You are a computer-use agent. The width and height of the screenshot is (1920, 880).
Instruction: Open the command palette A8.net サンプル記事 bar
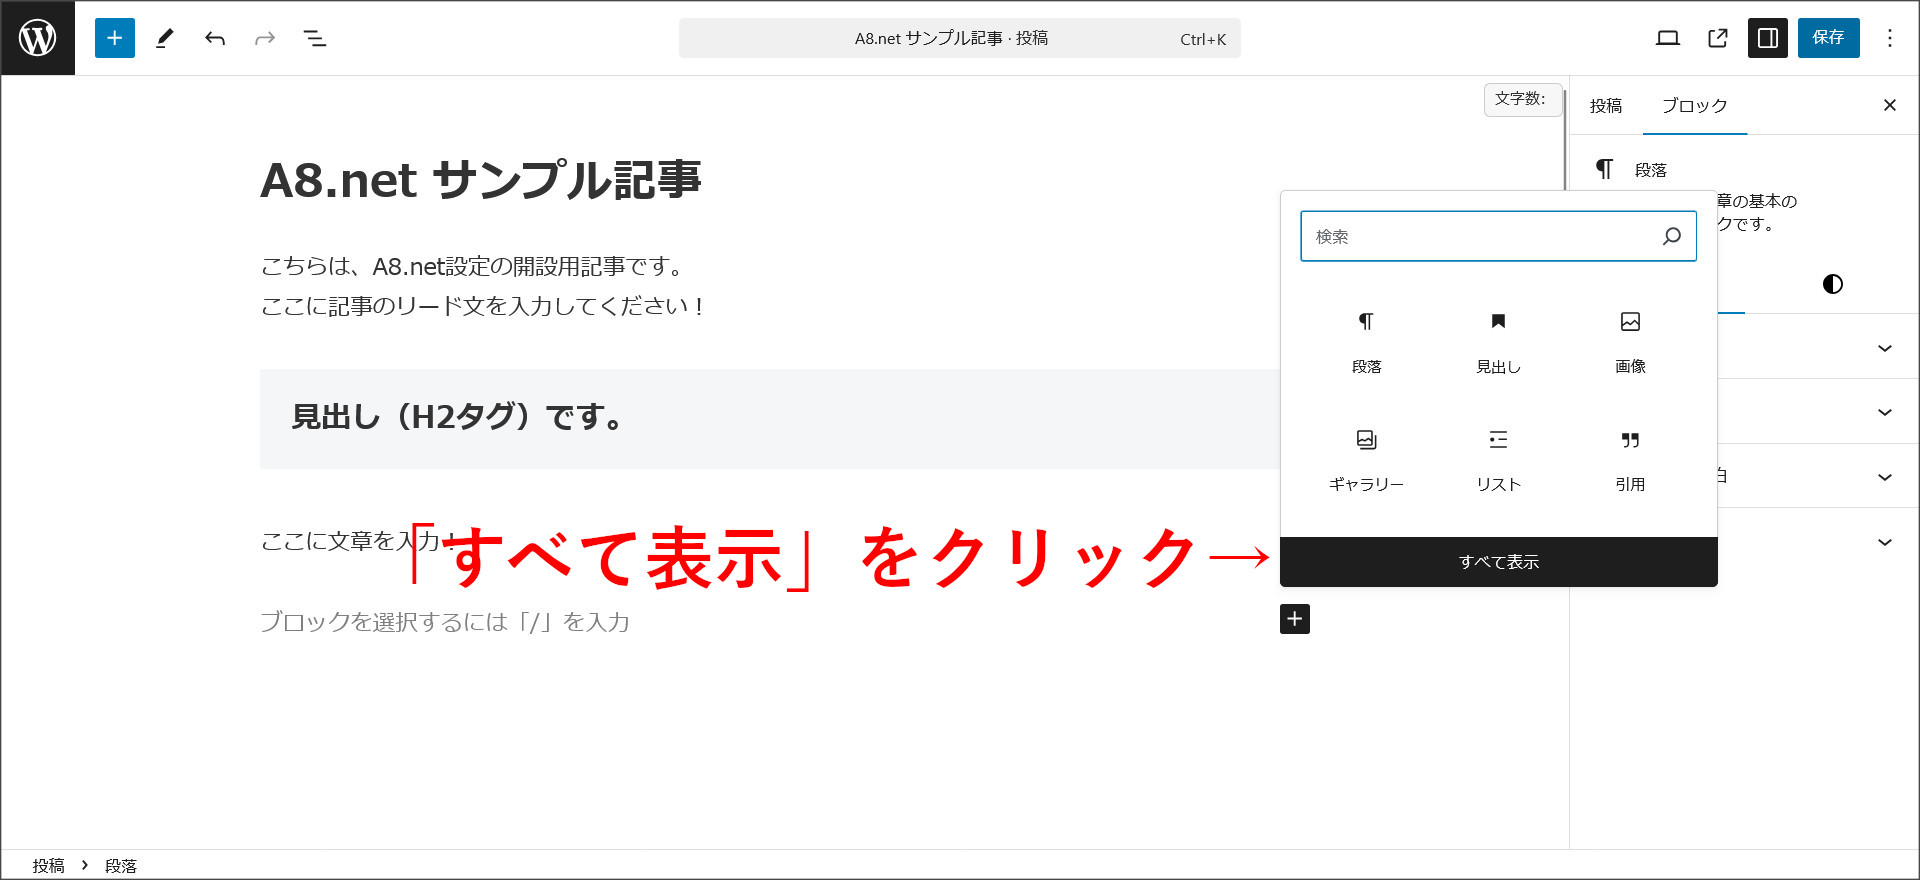coord(960,38)
